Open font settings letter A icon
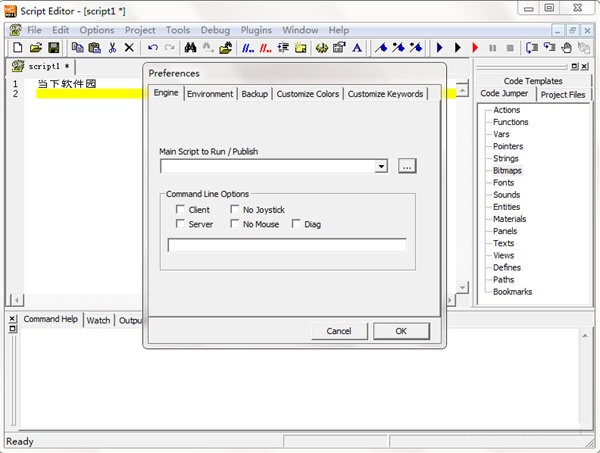 [x=357, y=48]
